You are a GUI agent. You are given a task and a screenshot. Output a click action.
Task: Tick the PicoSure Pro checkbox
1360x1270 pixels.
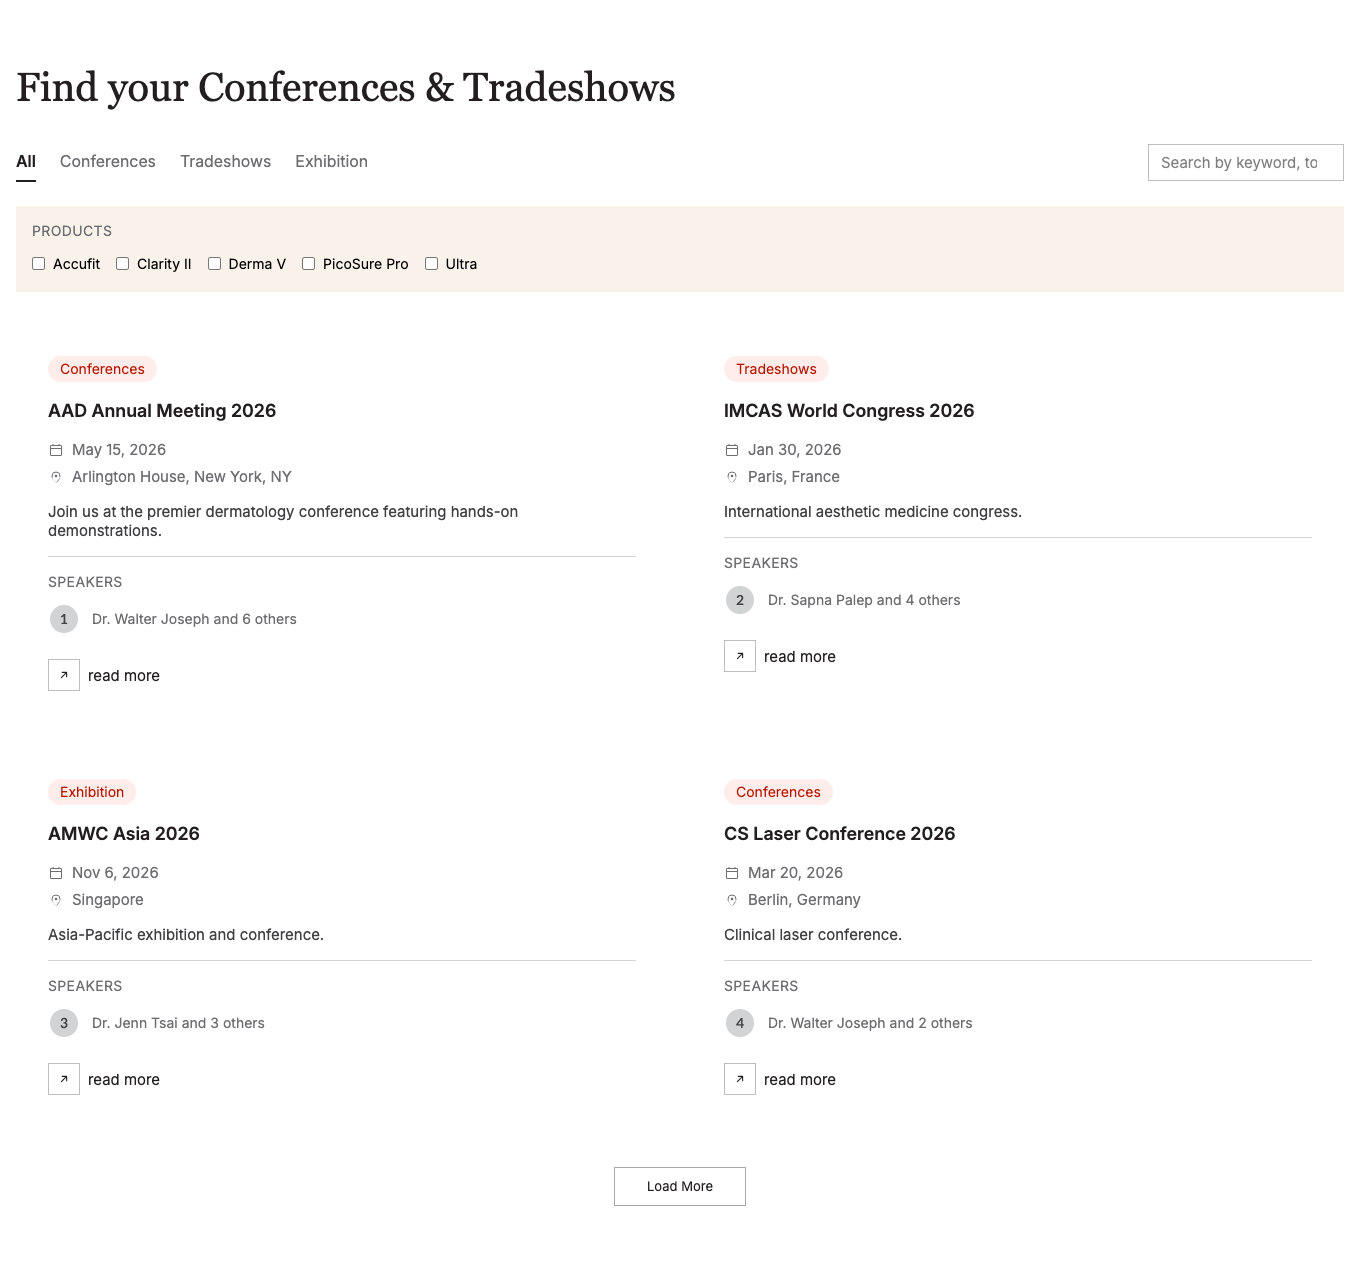coord(309,264)
